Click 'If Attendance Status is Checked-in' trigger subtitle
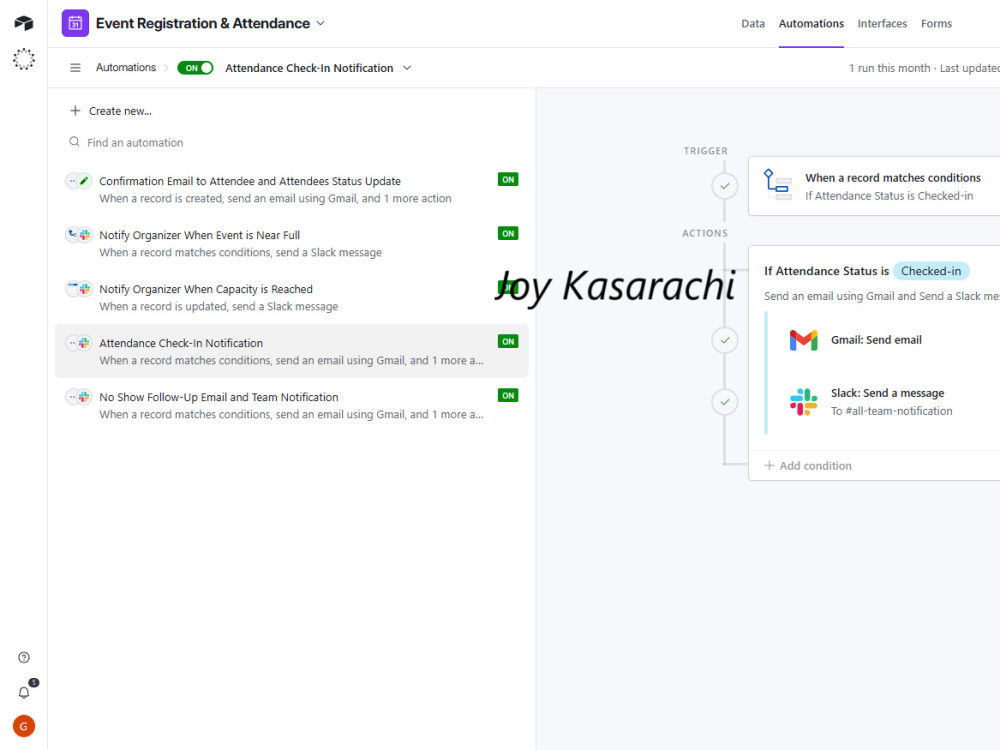 click(888, 196)
